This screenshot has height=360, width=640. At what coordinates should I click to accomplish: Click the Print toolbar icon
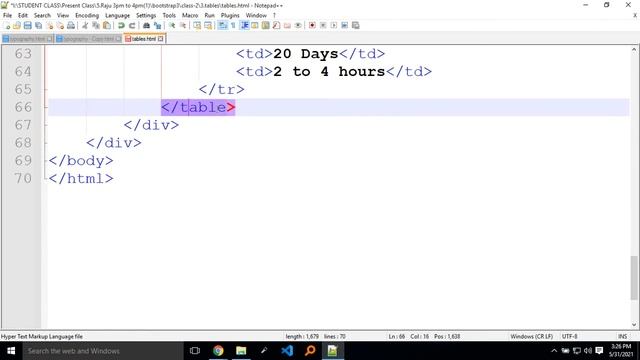71,25
